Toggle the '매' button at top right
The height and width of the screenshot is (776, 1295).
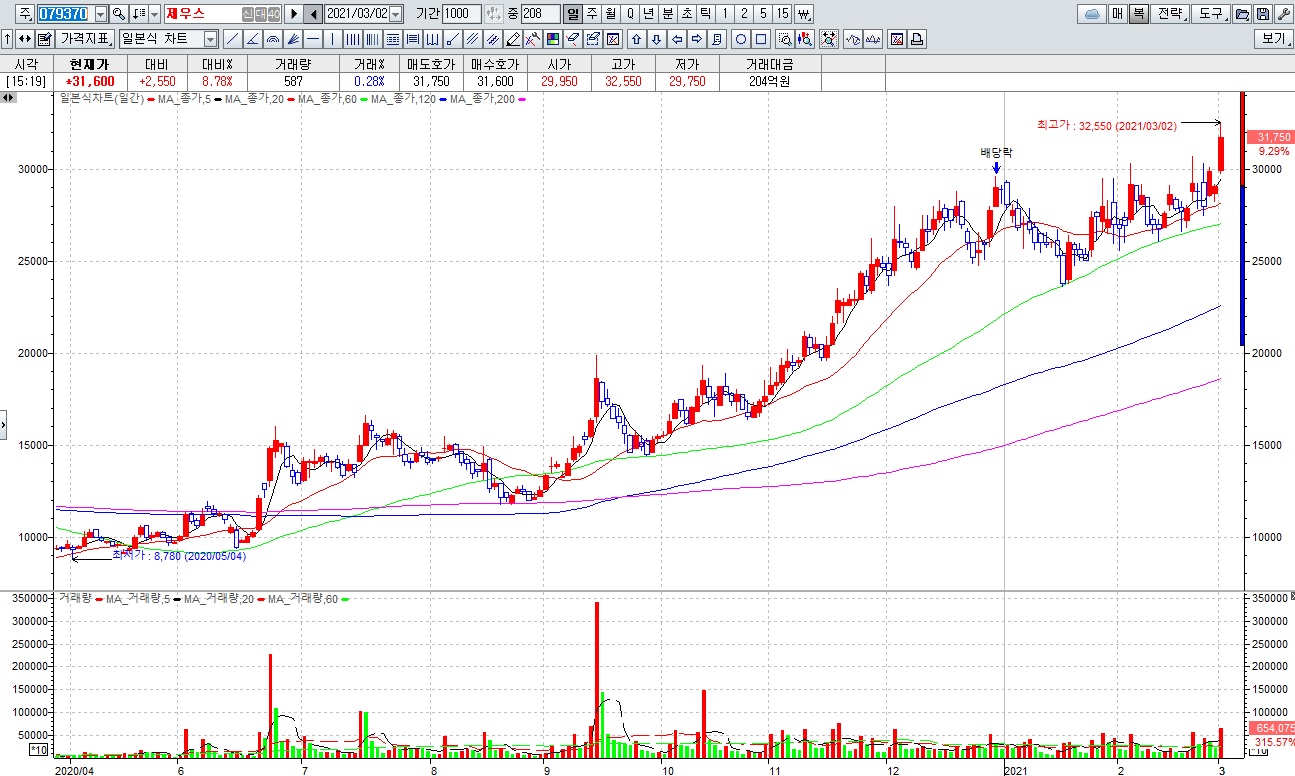click(1117, 14)
